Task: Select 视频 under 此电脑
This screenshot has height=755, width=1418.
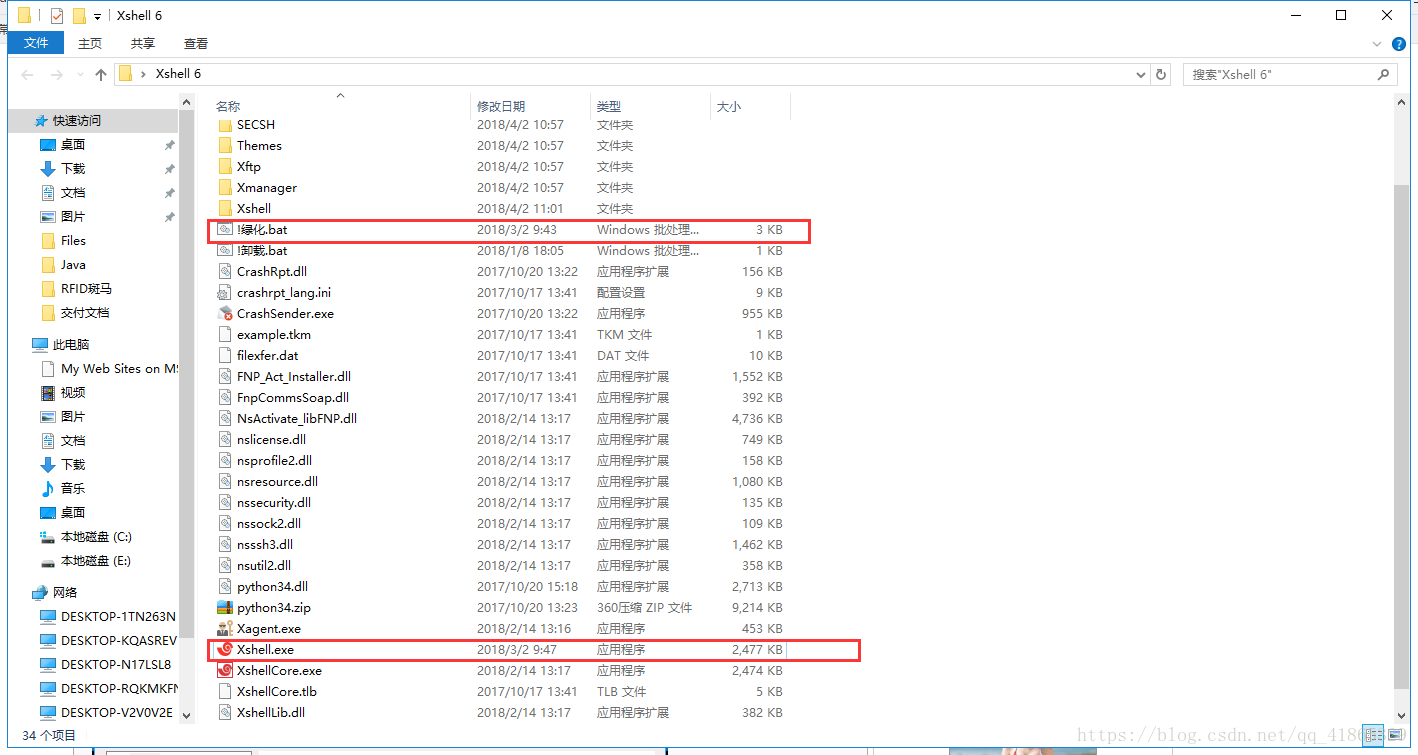Action: tap(73, 392)
